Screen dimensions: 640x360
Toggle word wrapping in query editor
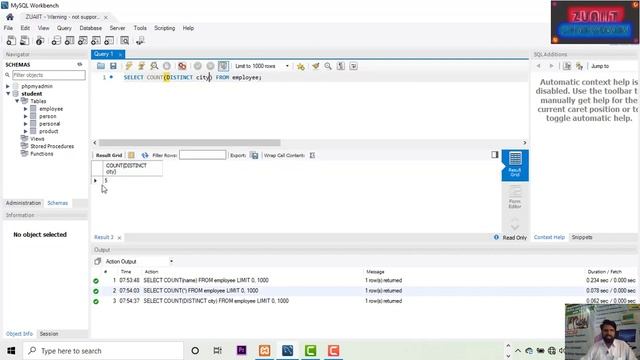pyautogui.click(x=353, y=66)
